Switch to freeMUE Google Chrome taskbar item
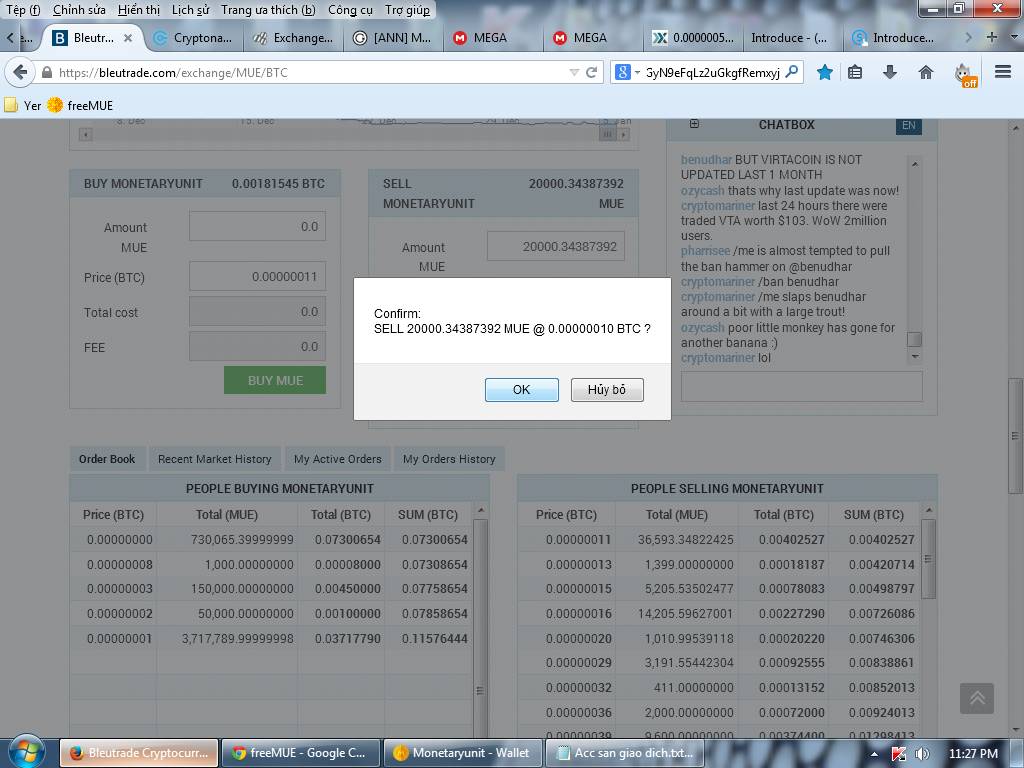Screen dimensions: 1024x768 301,752
